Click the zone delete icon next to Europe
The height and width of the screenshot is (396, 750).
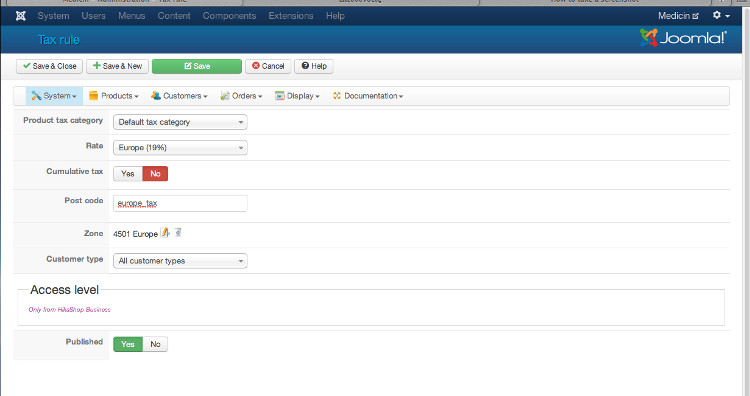178,232
